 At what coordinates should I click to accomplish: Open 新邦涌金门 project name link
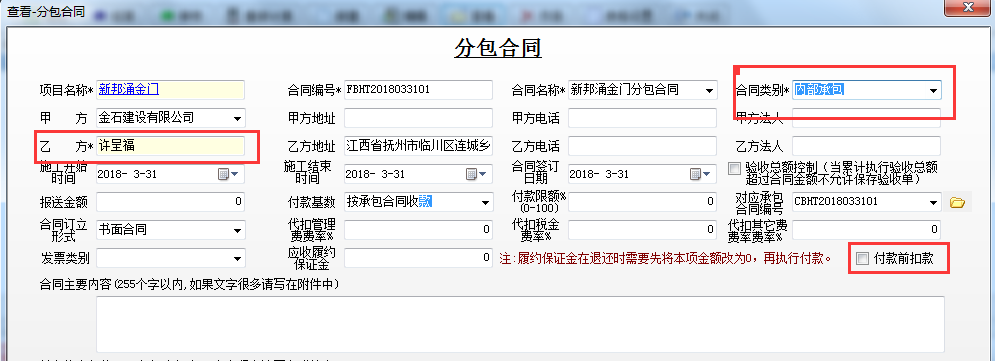(x=129, y=89)
